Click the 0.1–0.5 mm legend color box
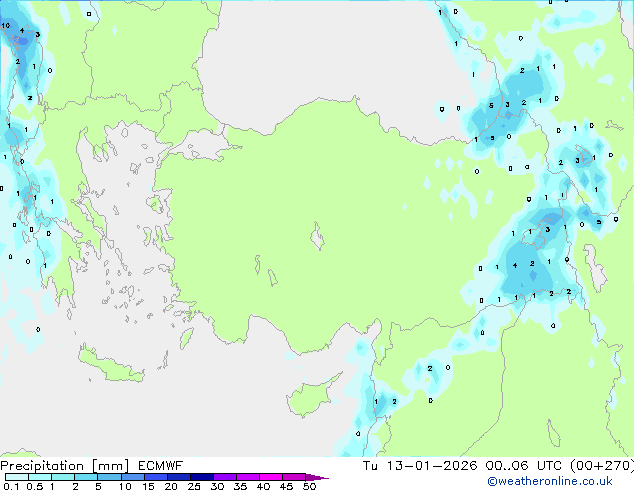The width and height of the screenshot is (634, 490). (17, 477)
